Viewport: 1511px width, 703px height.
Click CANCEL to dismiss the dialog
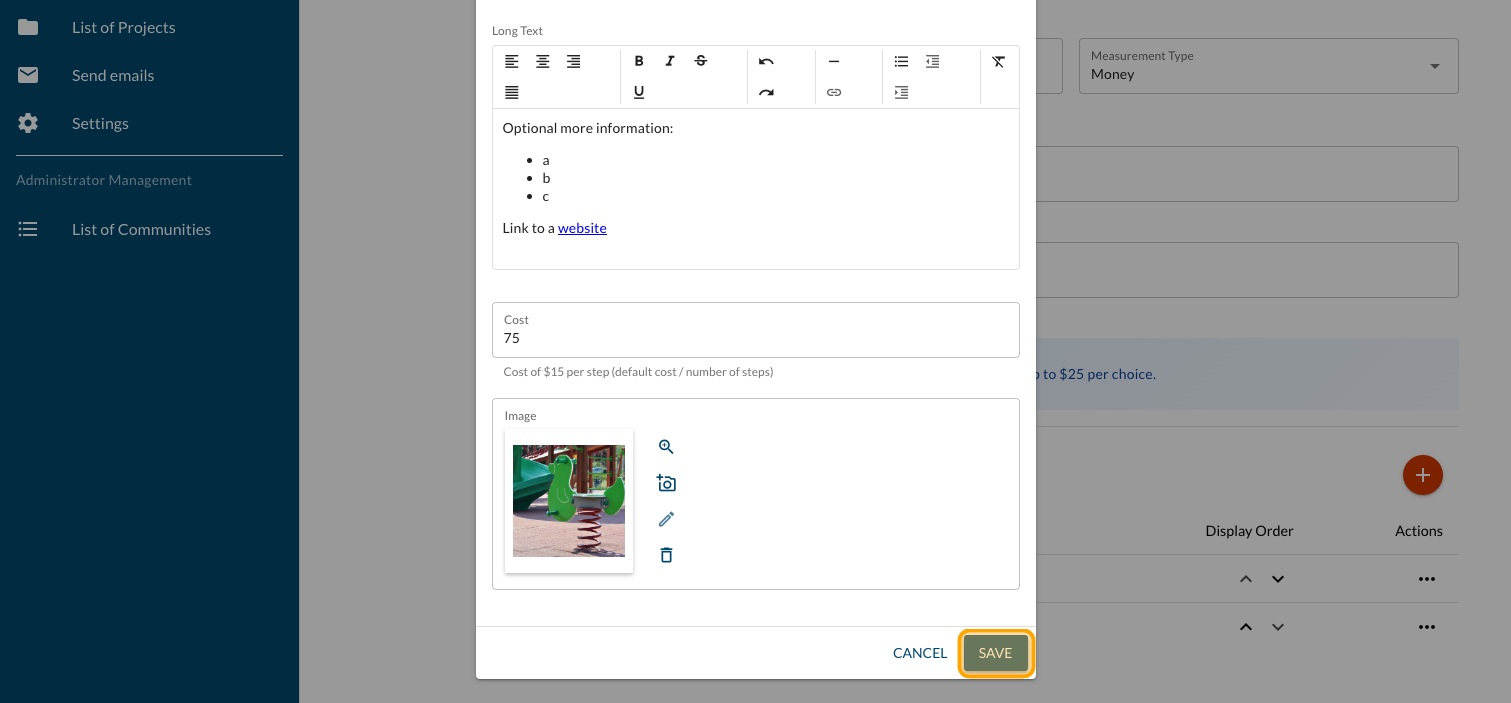(919, 653)
